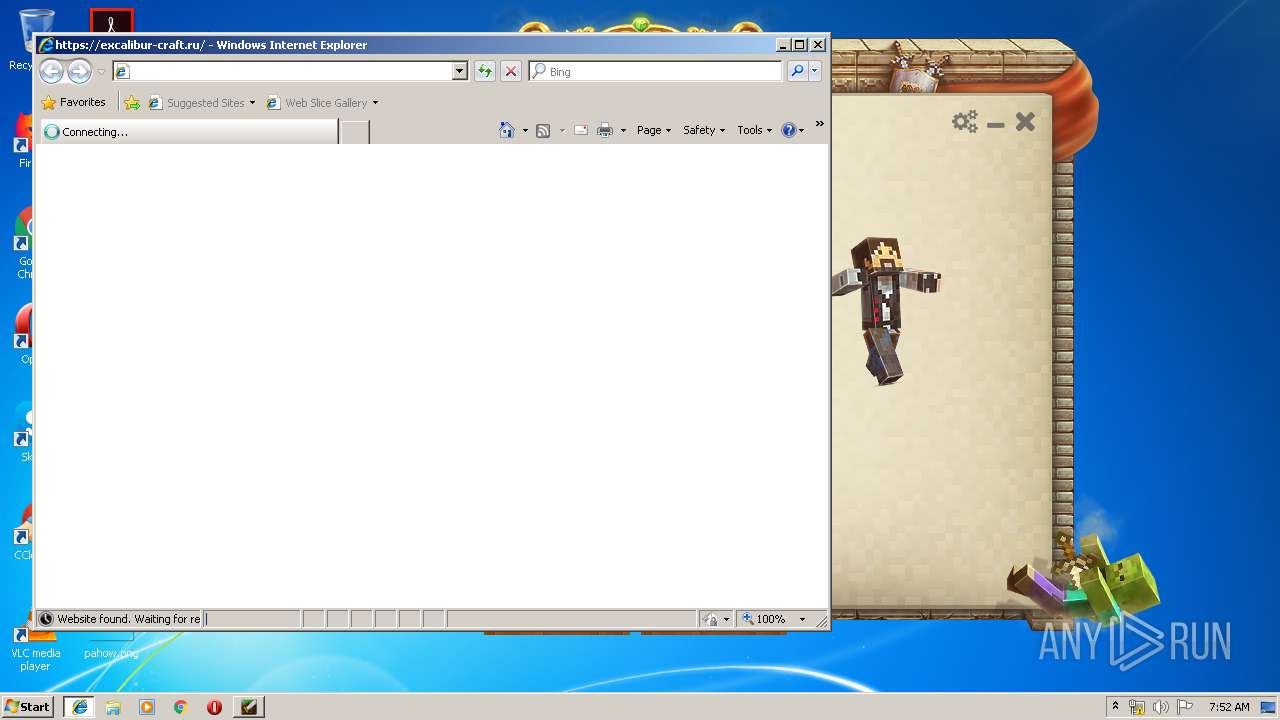Click the launcher close X icon
Screen dimensions: 1280x720
tap(1025, 122)
